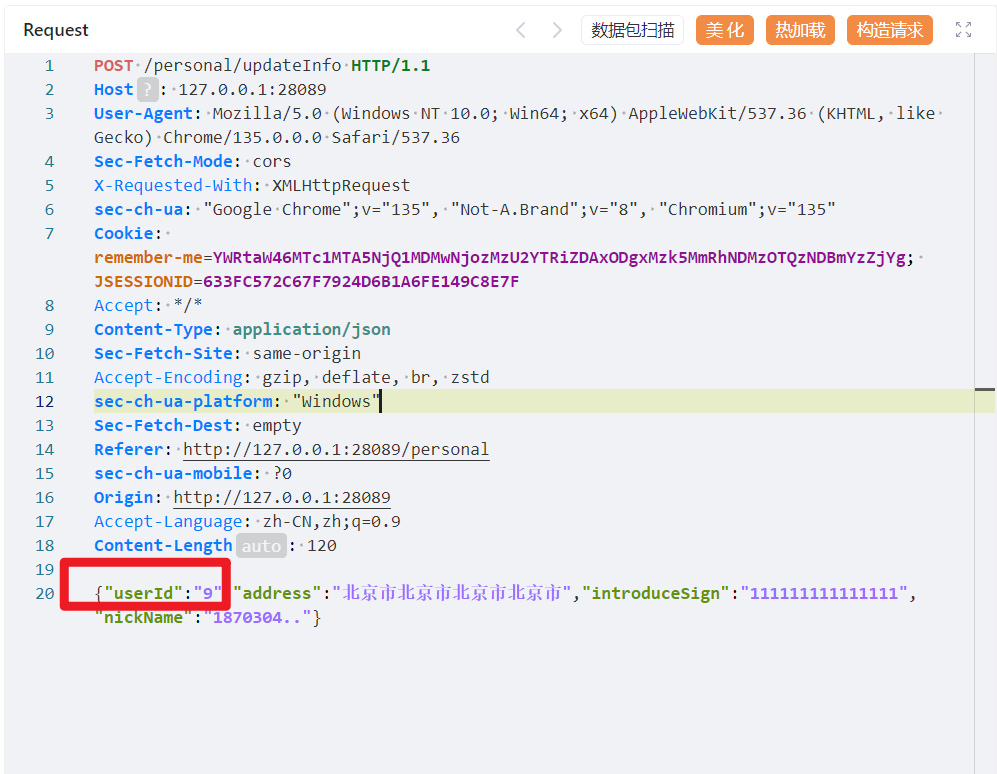Go to the previous request arrow
The width and height of the screenshot is (997, 774).
[521, 30]
